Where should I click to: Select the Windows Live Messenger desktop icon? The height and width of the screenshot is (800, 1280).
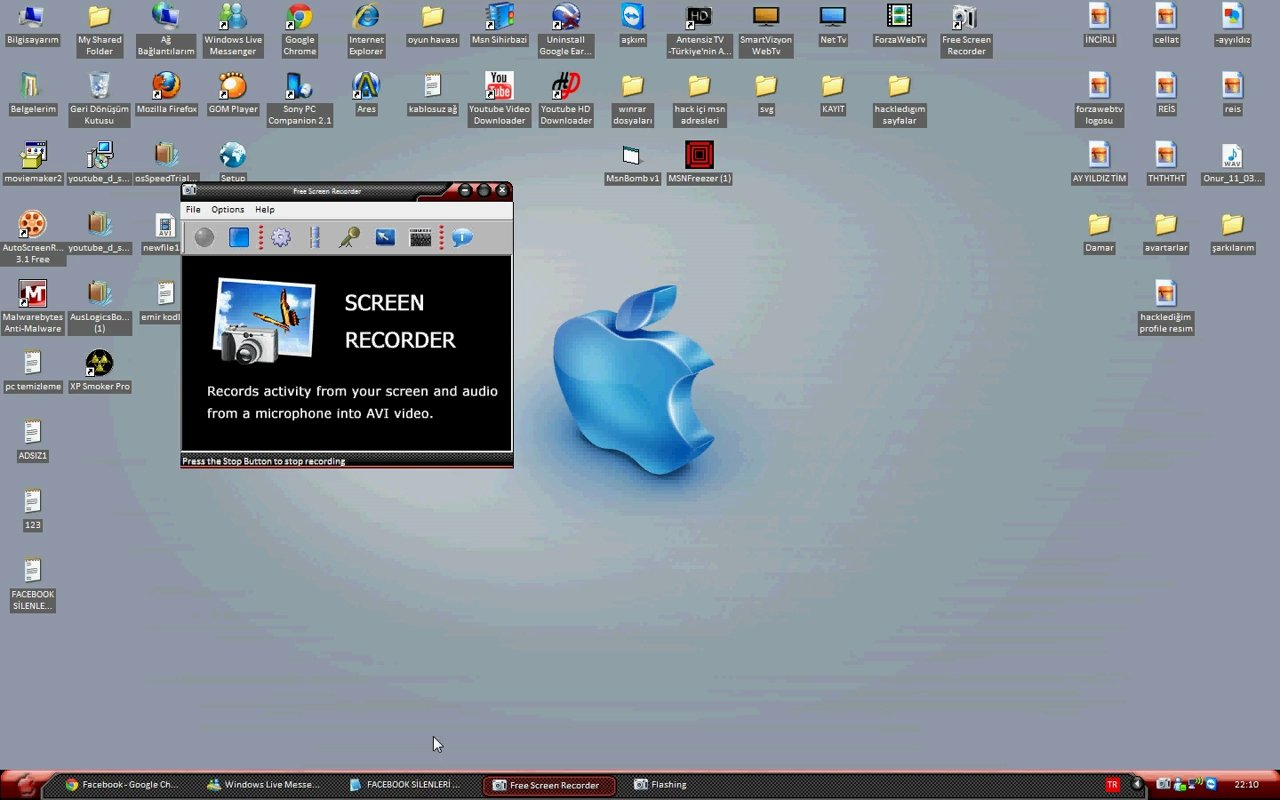point(233,30)
